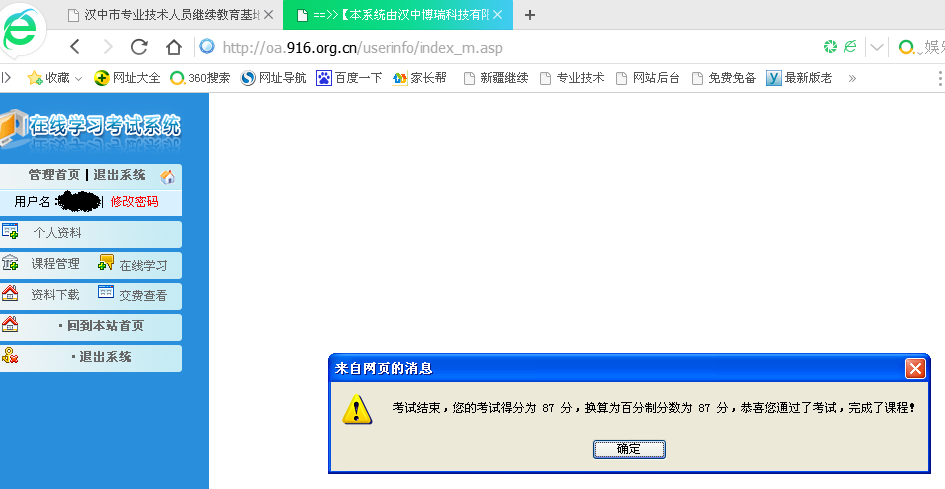
Task: Click the 交费查看 icon
Action: tap(106, 293)
